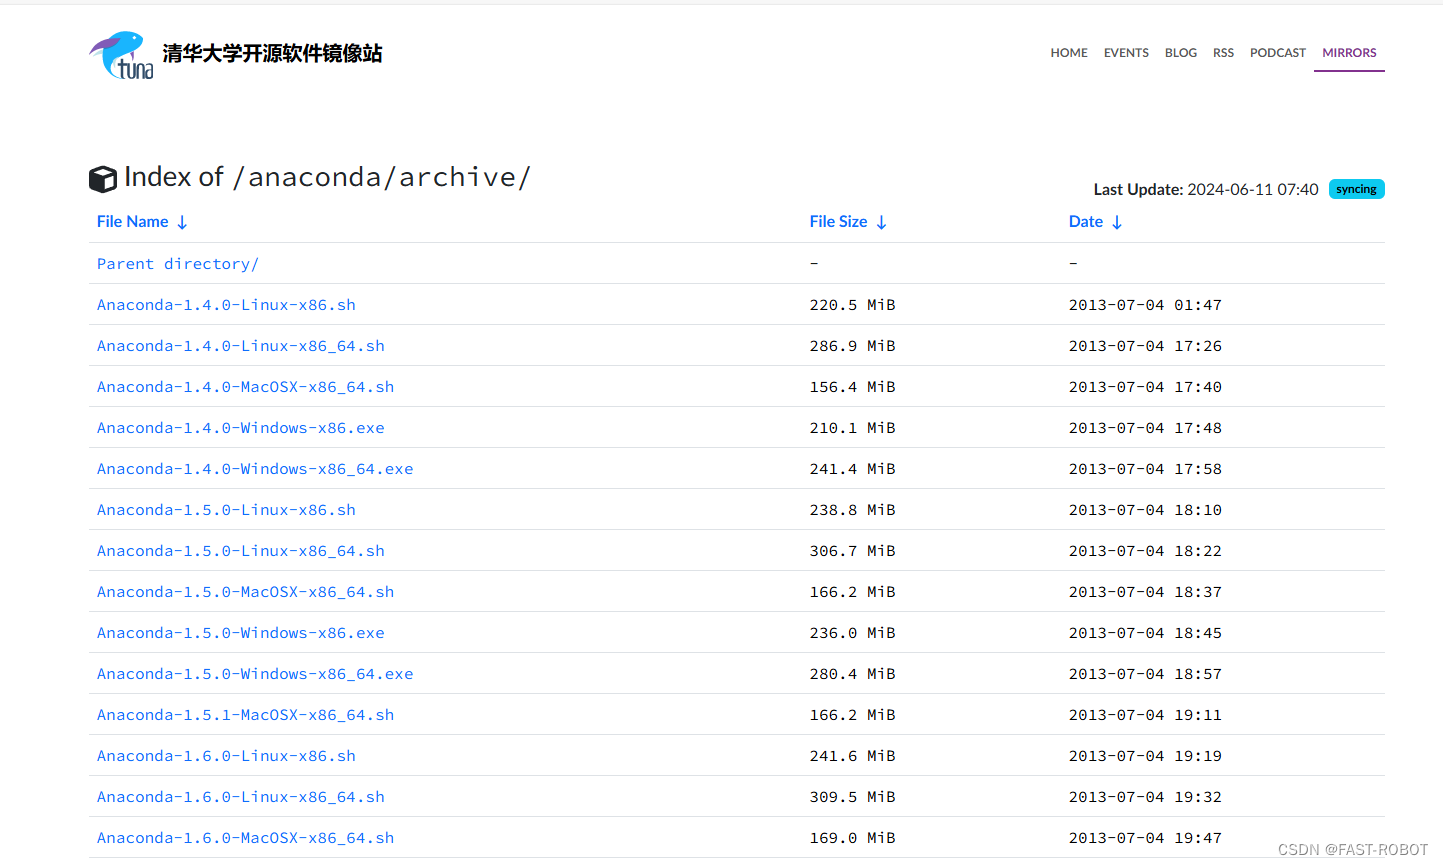This screenshot has width=1443, height=865.
Task: Click the 156.4 MiB size cell
Action: point(852,387)
